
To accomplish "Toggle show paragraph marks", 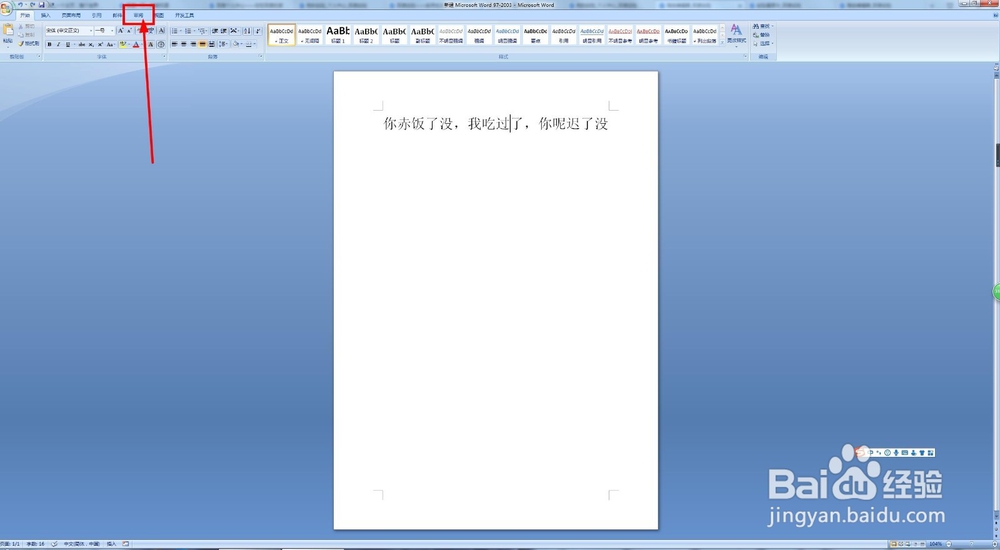I will [258, 31].
